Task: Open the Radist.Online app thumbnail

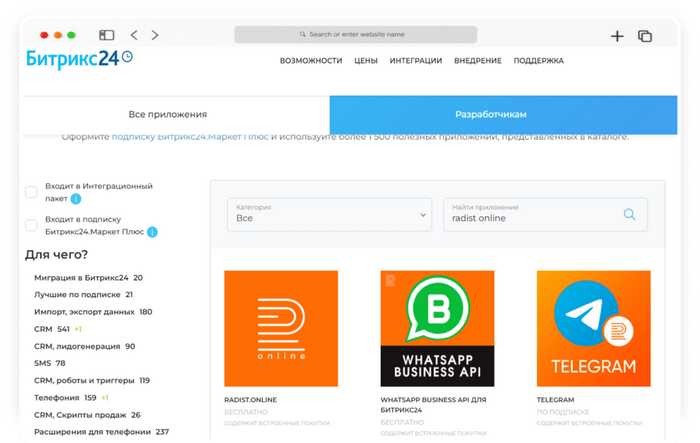Action: (281, 328)
